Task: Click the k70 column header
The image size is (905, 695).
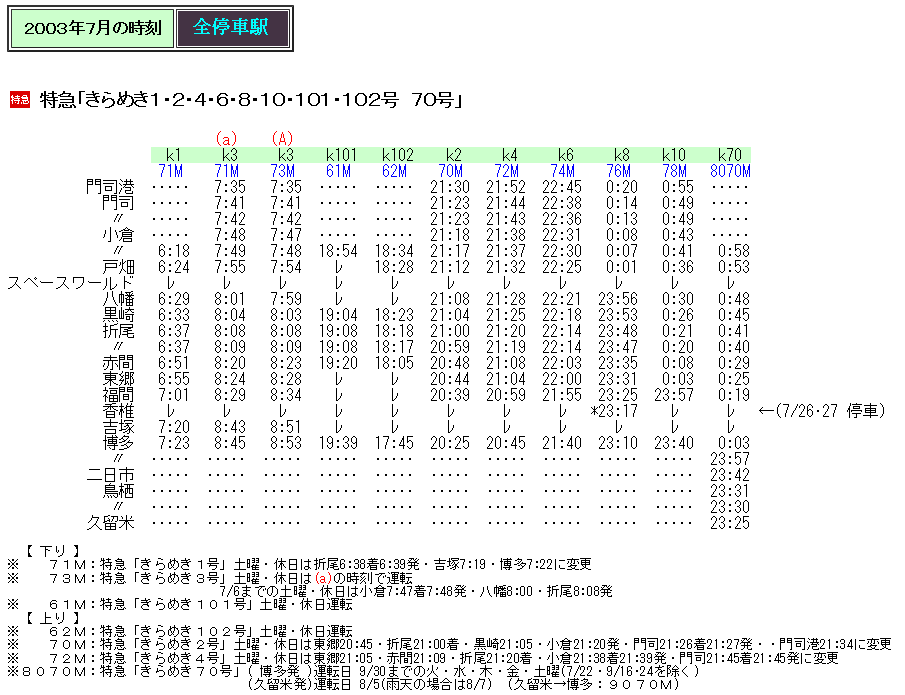Action: pos(730,155)
